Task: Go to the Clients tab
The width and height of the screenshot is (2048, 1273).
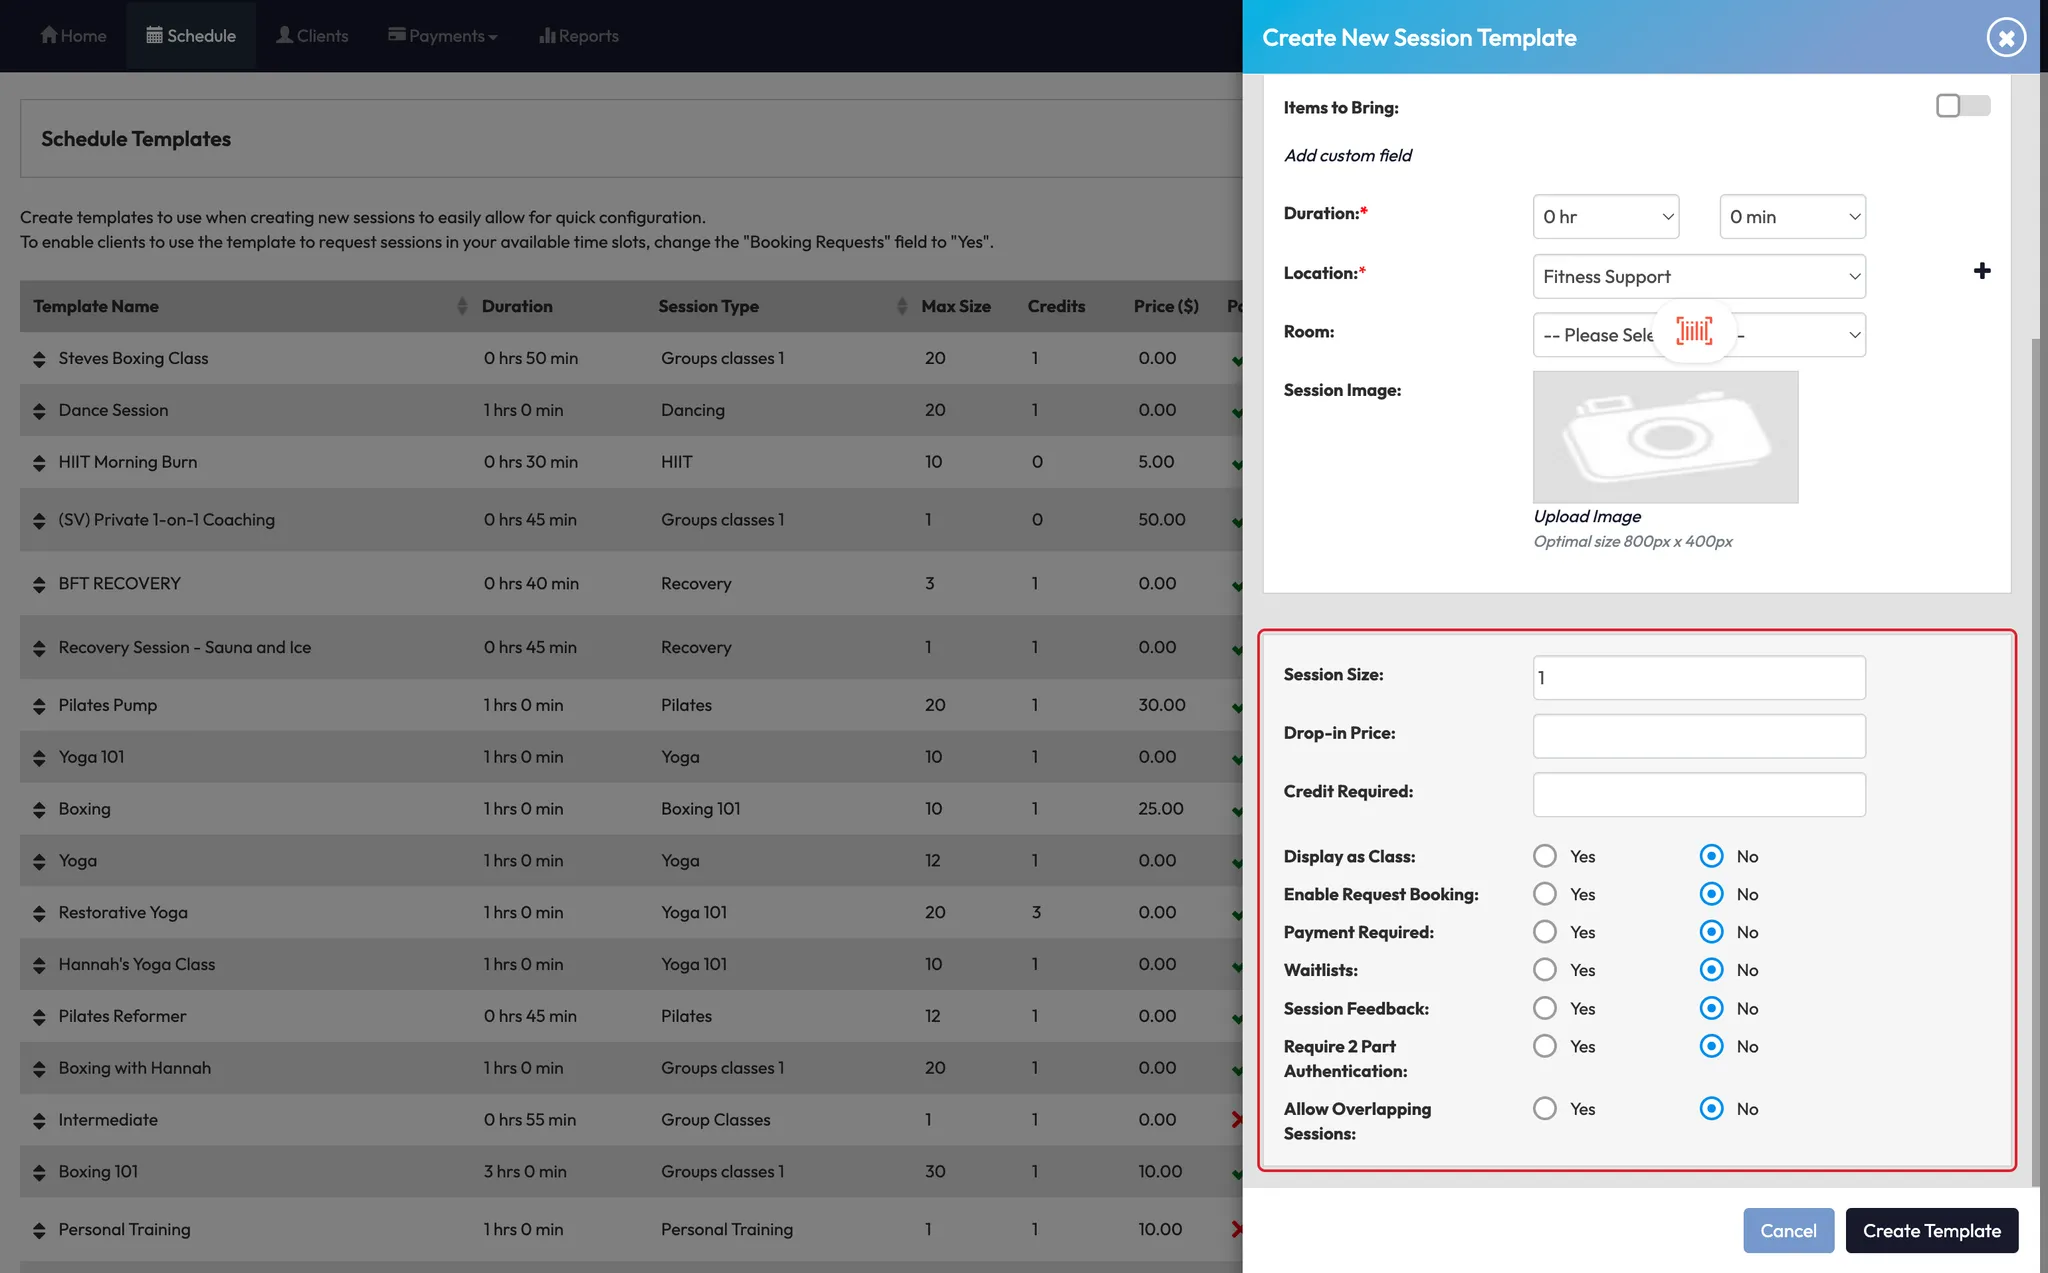Action: tap(312, 36)
